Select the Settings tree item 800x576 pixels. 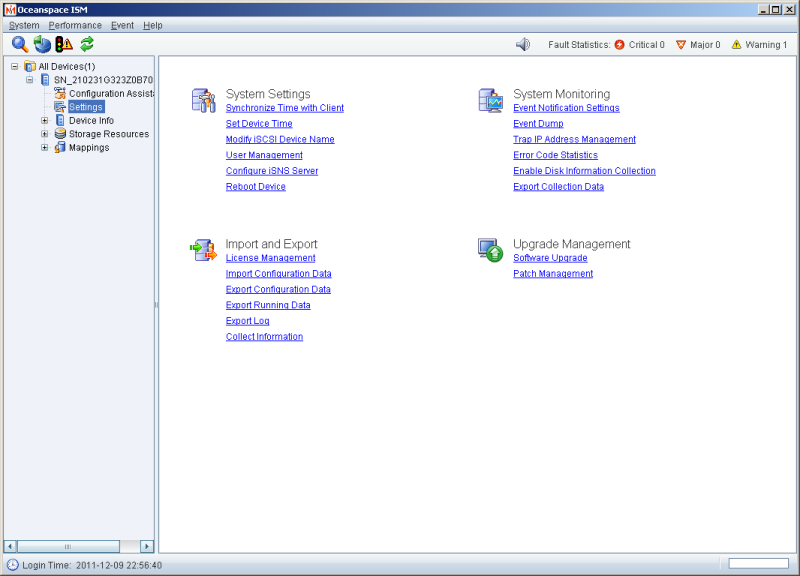[86, 107]
